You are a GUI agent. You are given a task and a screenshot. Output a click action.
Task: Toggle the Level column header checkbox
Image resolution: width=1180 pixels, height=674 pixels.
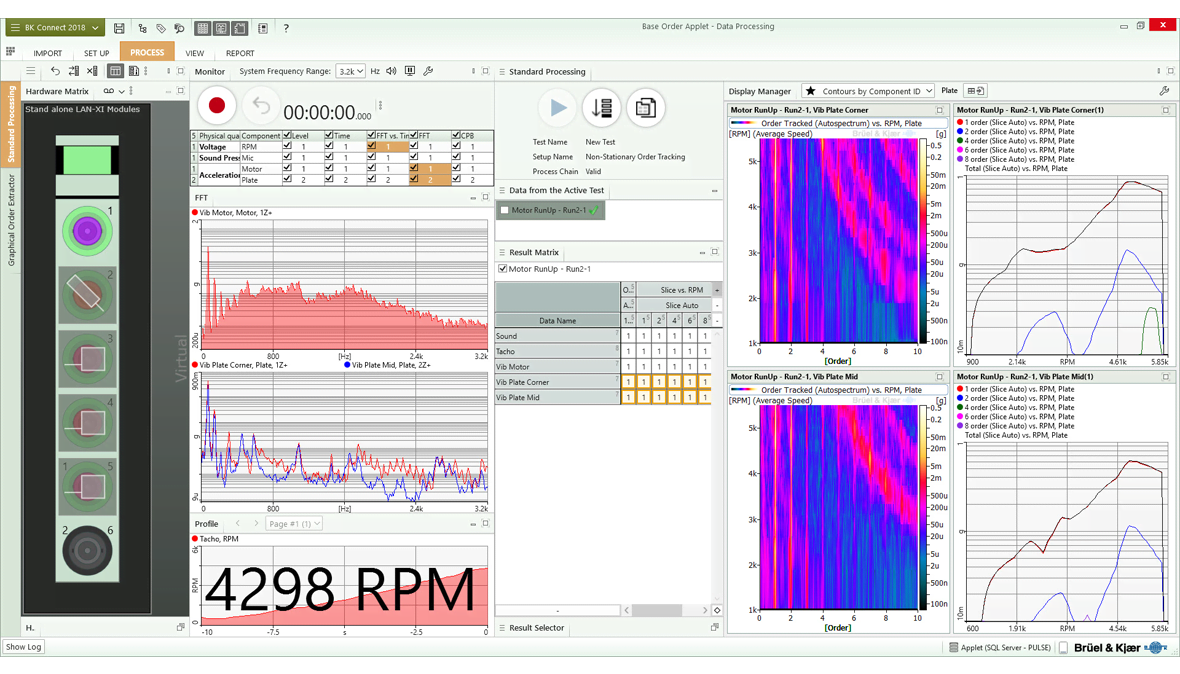[x=287, y=135]
